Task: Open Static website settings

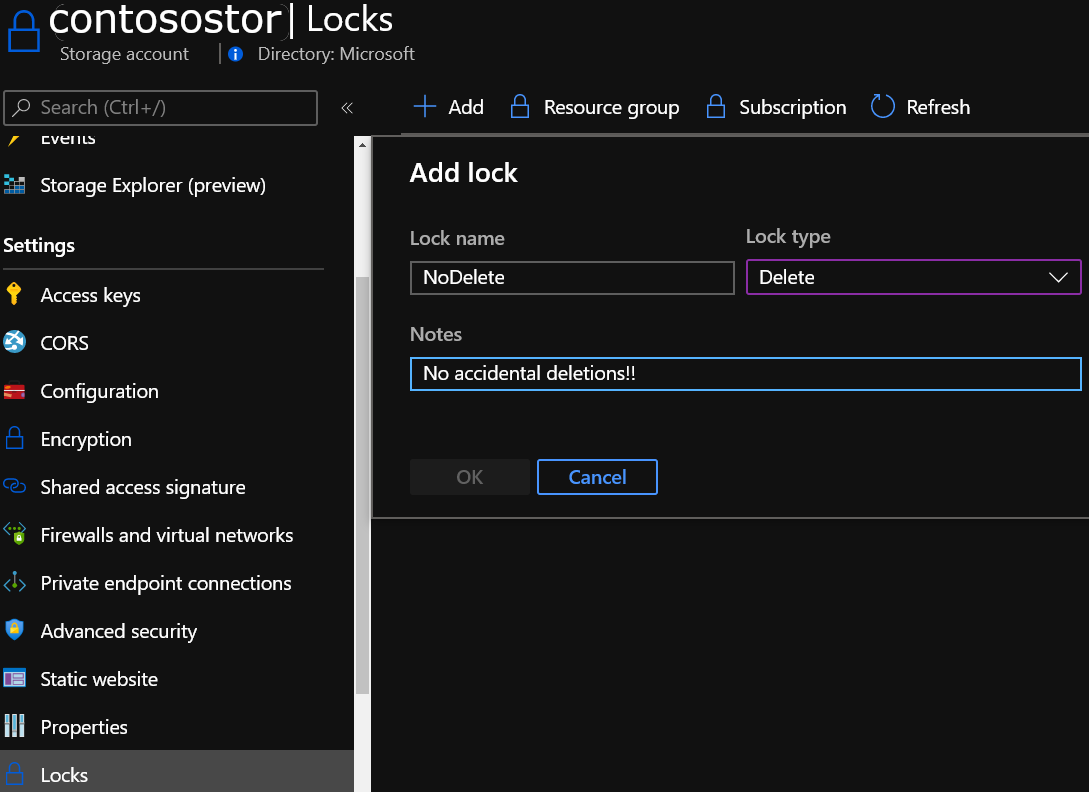Action: coord(99,679)
